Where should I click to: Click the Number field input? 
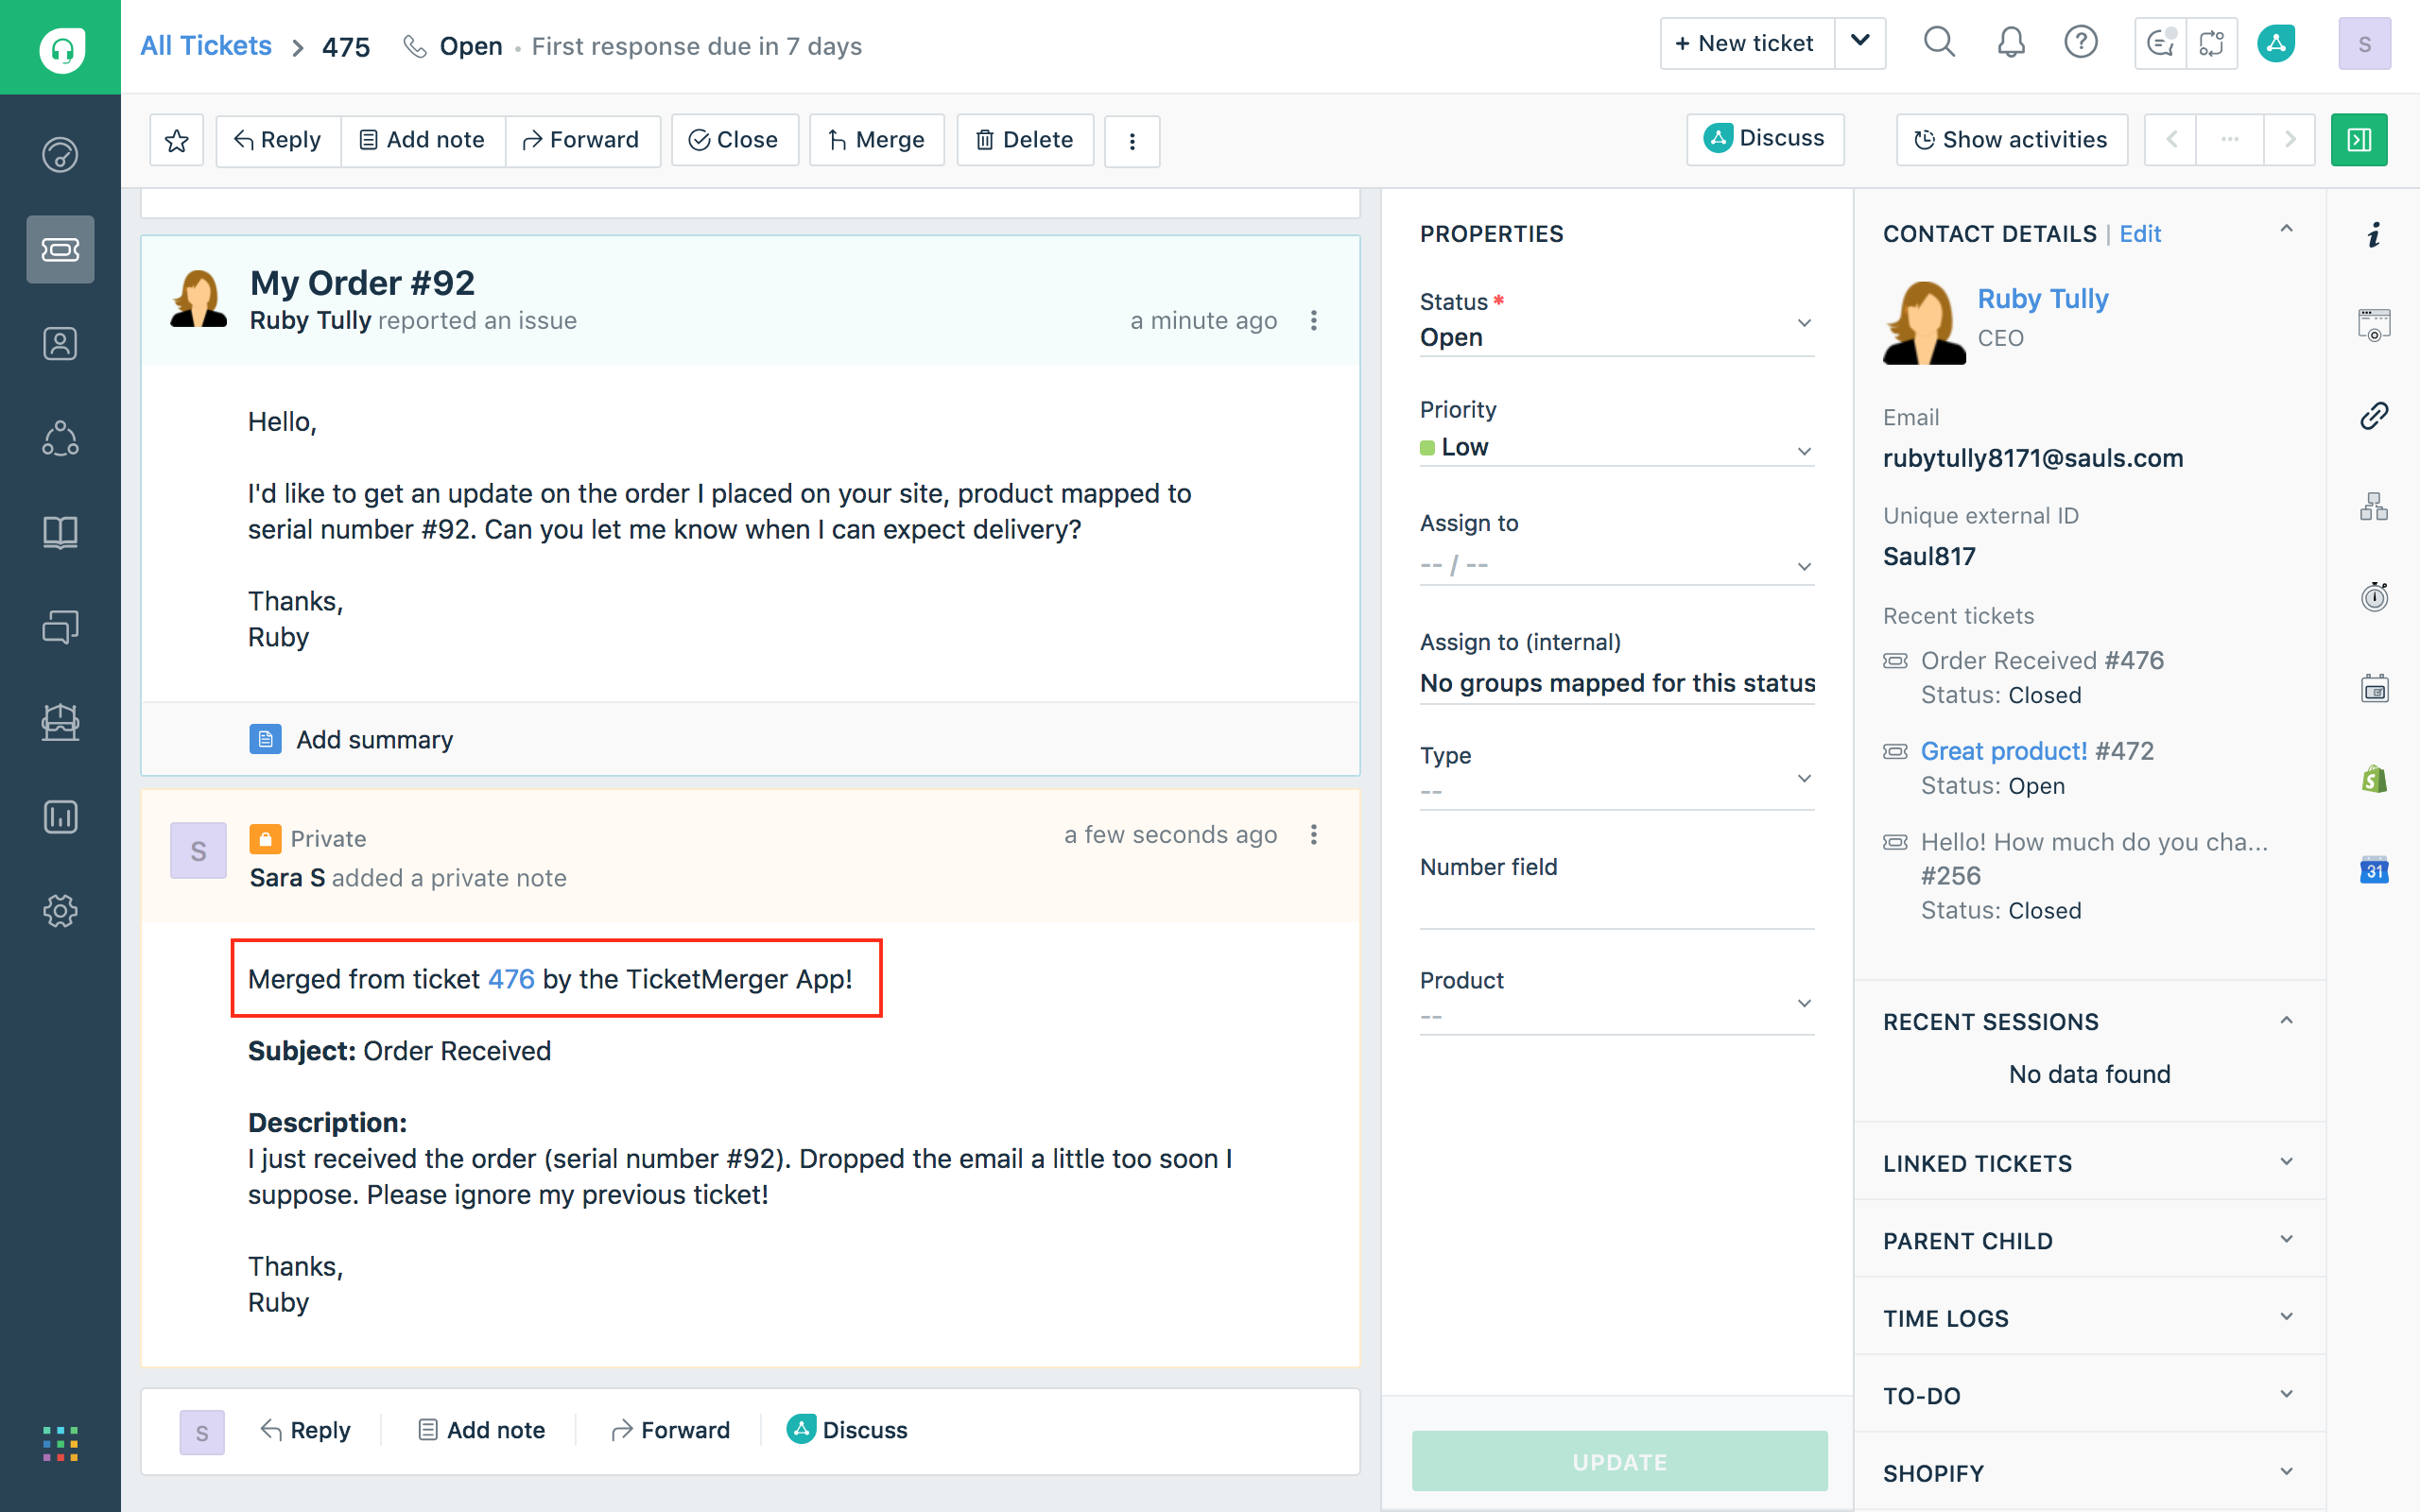point(1616,907)
